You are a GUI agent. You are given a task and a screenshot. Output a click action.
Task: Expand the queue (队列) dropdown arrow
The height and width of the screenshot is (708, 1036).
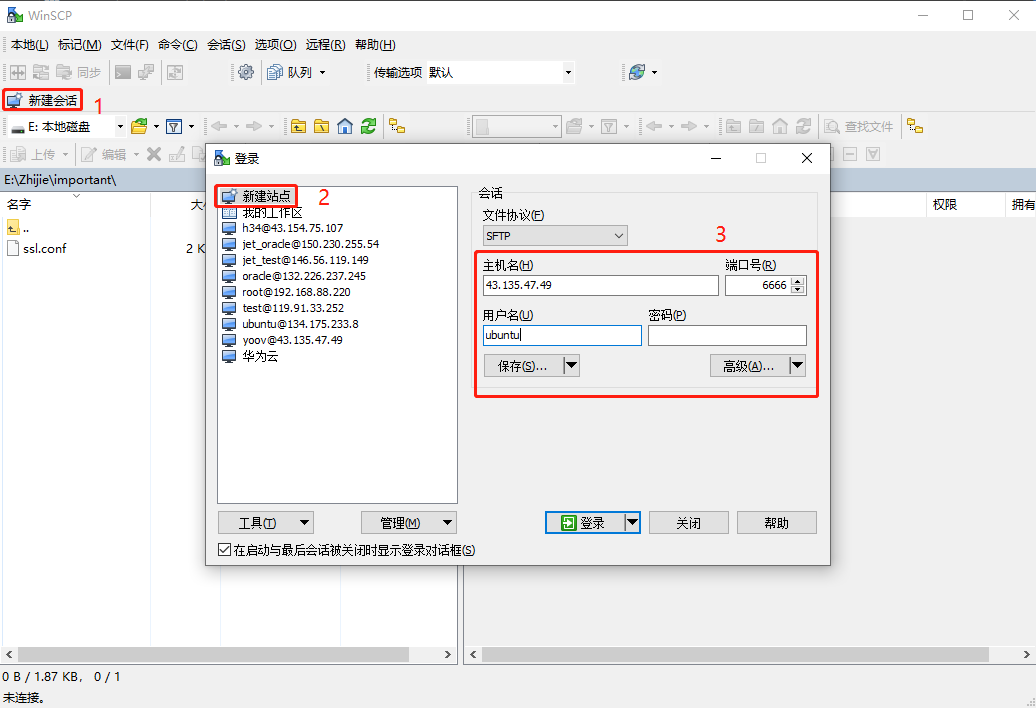point(322,73)
